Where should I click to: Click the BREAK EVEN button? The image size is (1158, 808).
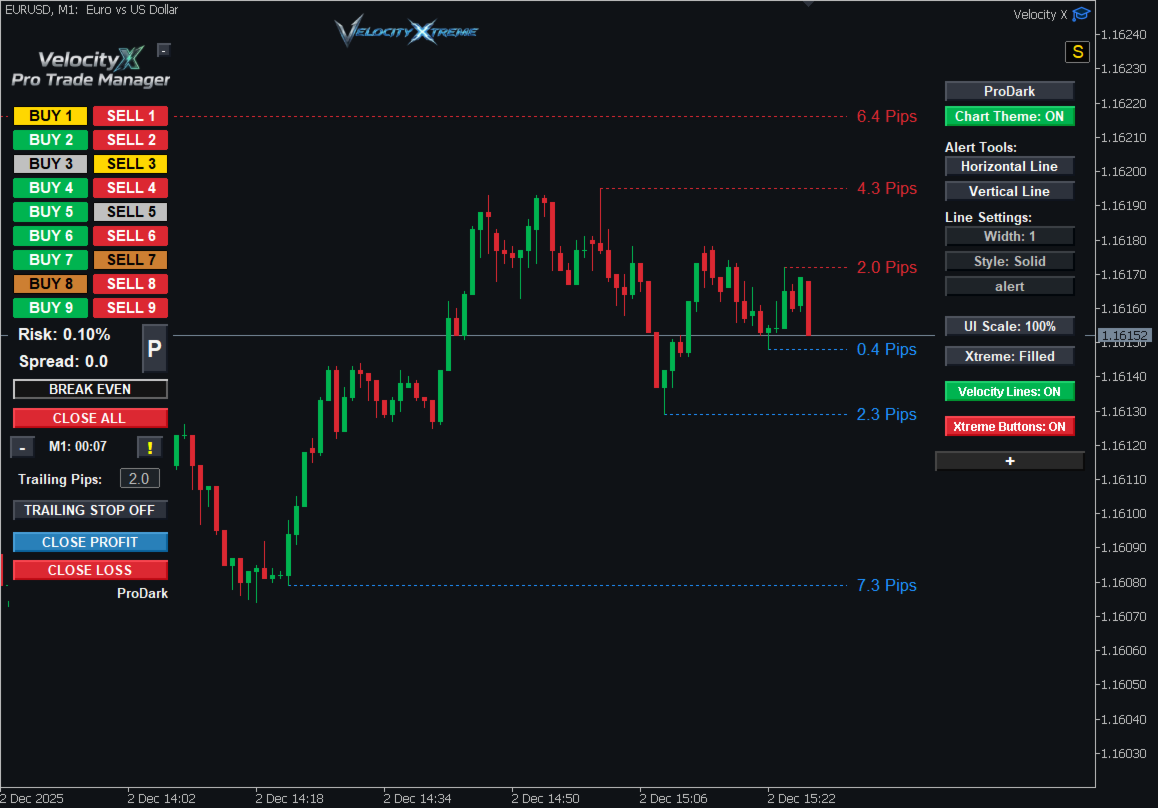(90, 389)
